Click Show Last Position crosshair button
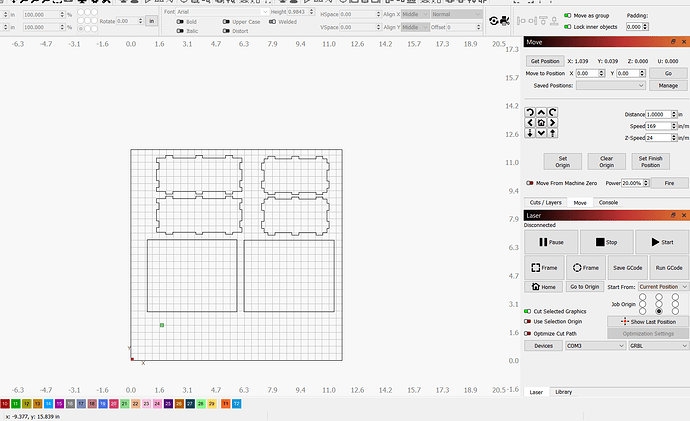 (x=648, y=322)
